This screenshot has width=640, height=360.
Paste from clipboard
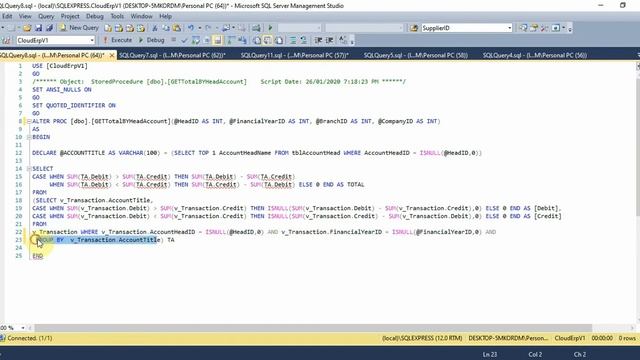coord(177,28)
